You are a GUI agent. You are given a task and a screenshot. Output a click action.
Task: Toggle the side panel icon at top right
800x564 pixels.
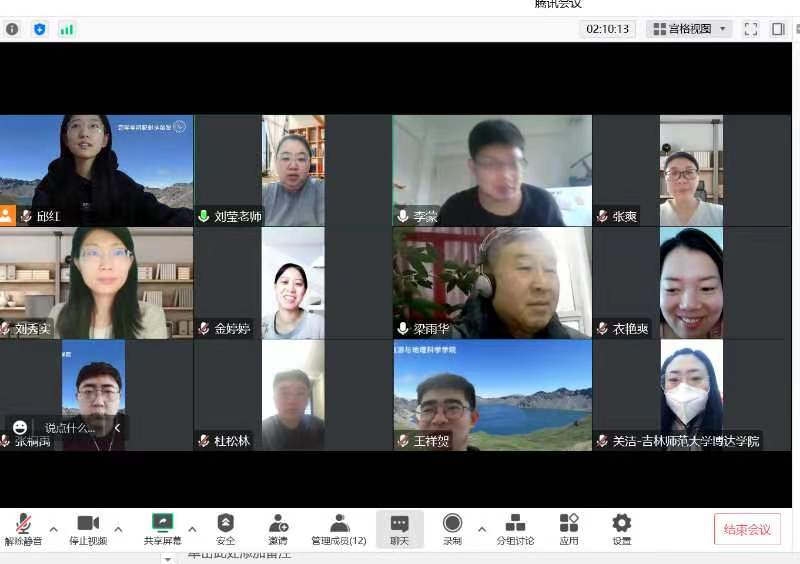click(778, 29)
